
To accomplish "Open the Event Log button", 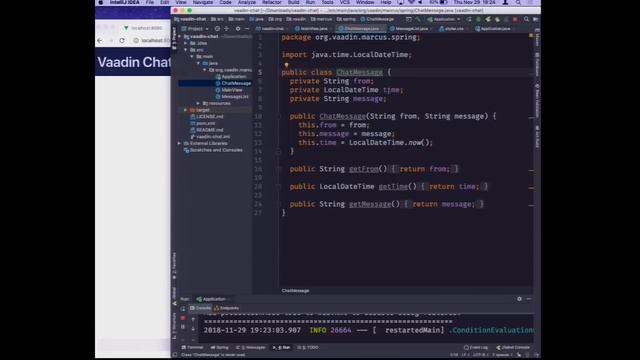I will point(476,347).
